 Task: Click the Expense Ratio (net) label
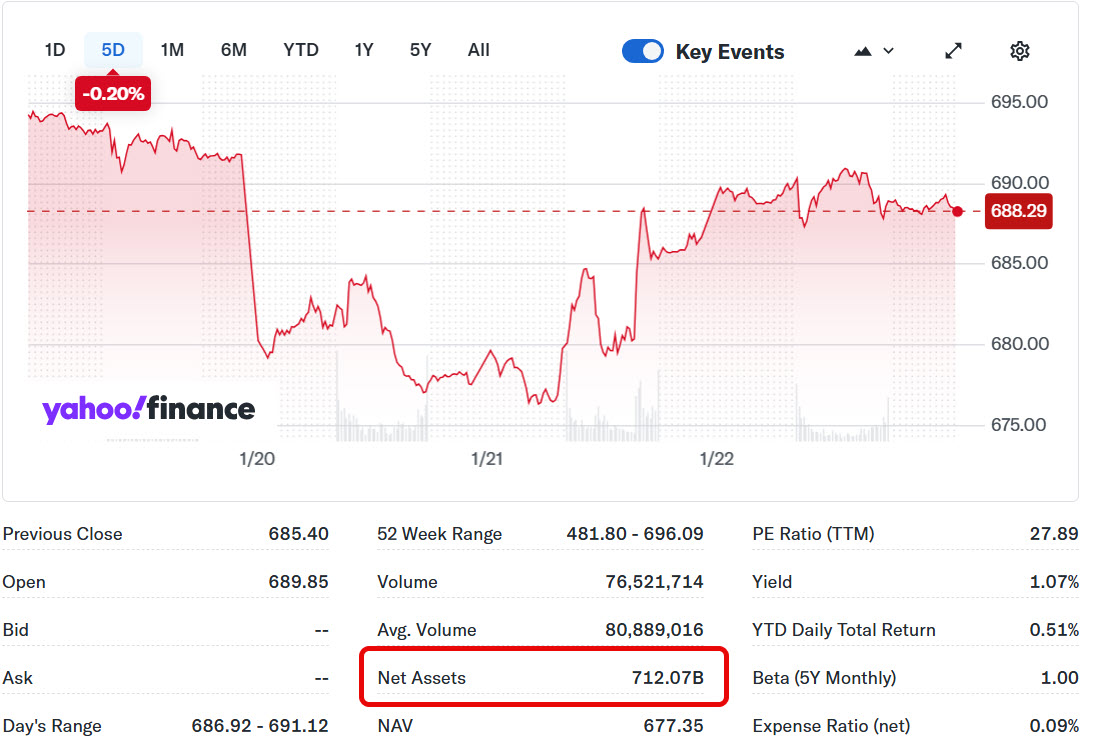[829, 726]
